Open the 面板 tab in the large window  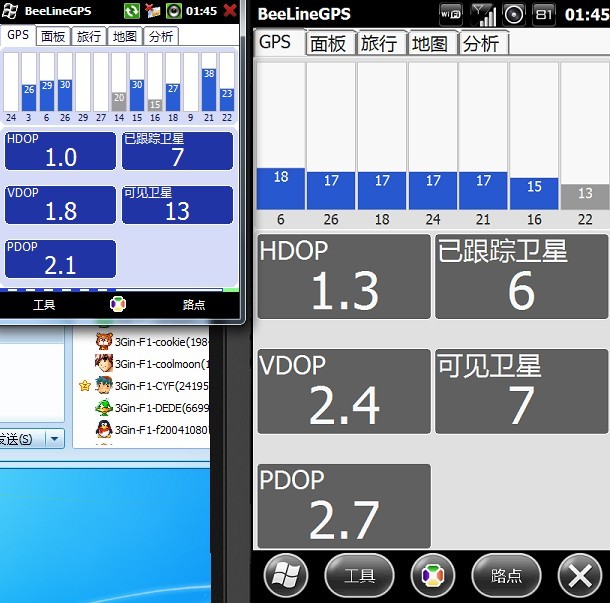[x=331, y=43]
